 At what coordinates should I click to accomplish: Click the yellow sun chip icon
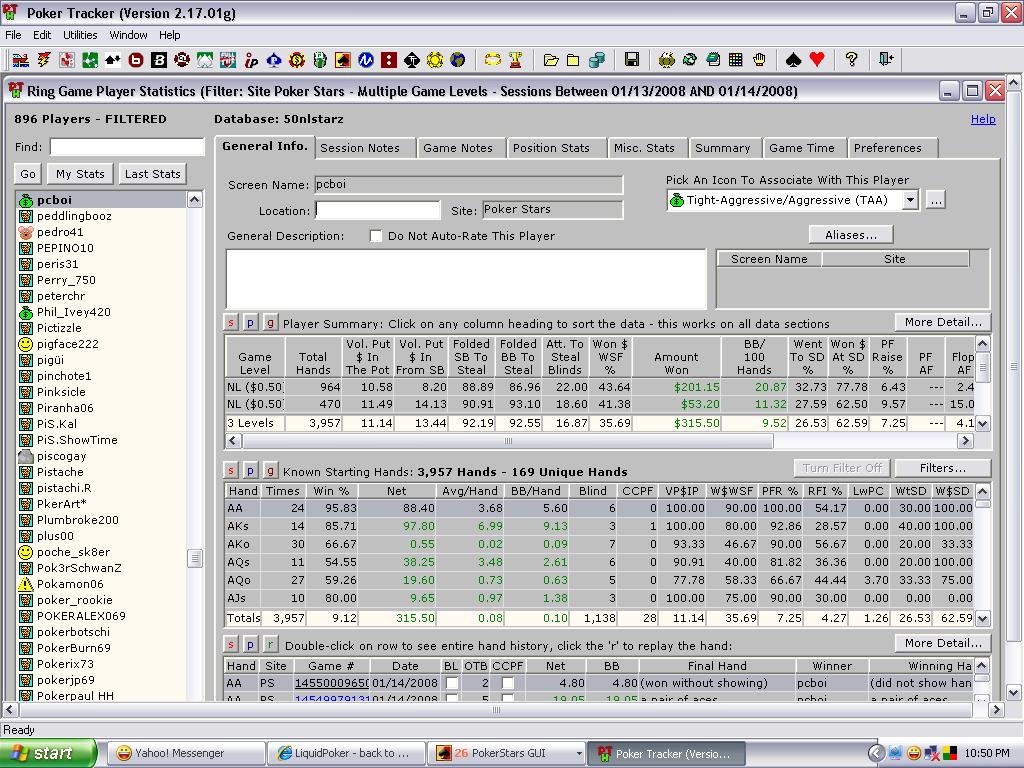(x=435, y=60)
